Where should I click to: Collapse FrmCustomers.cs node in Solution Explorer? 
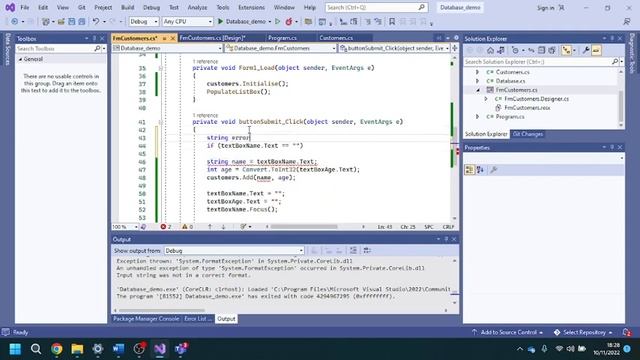478,90
